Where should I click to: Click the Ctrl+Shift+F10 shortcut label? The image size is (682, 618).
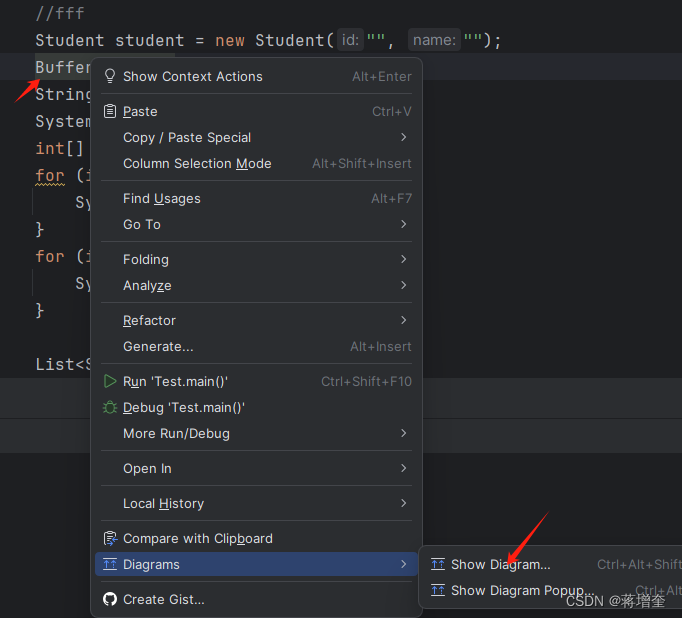click(366, 381)
